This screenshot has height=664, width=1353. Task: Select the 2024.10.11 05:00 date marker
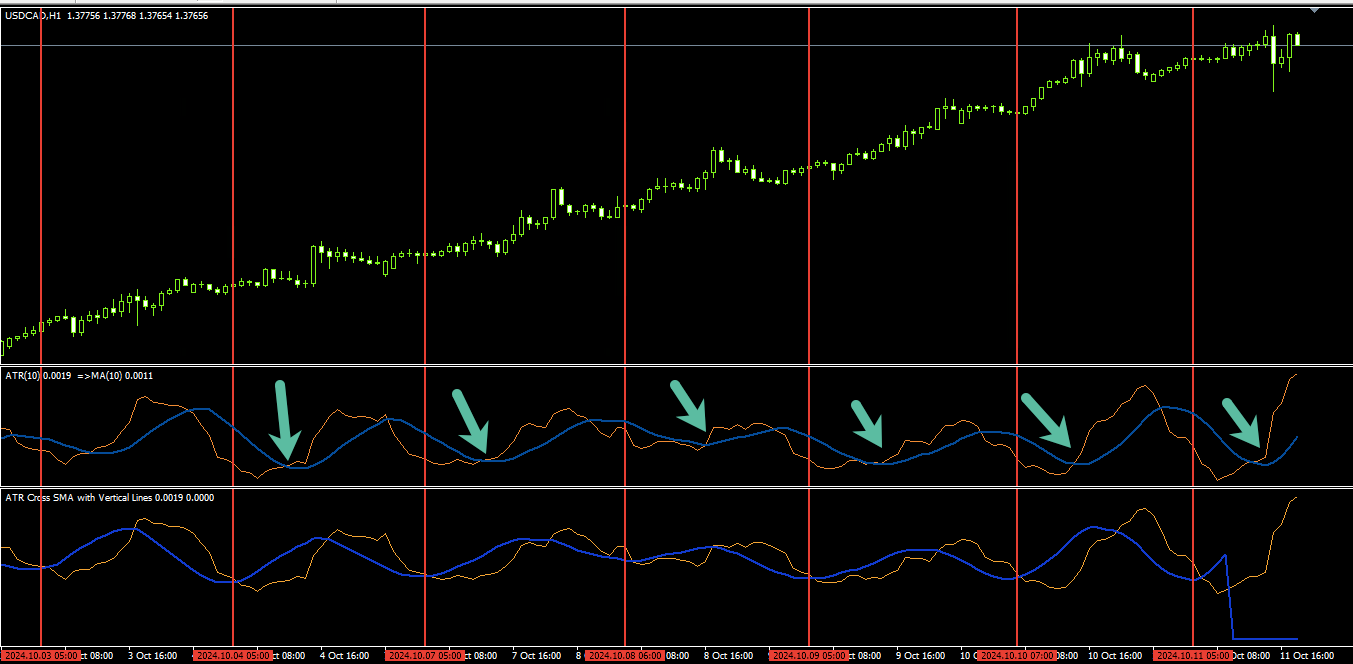pos(1193,656)
